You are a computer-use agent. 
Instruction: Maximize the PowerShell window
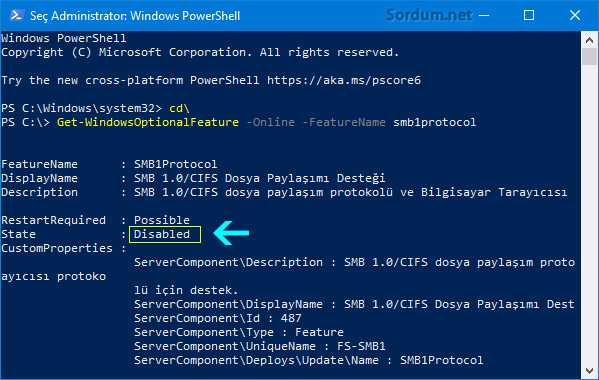[x=529, y=15]
